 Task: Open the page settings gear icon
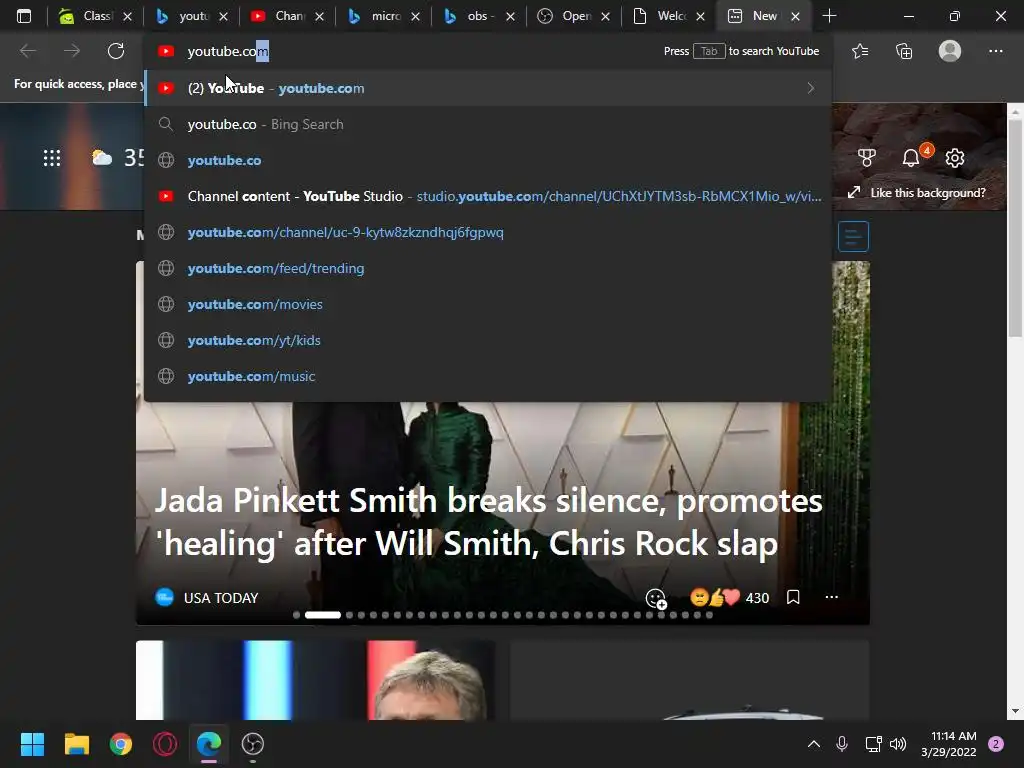pos(955,157)
